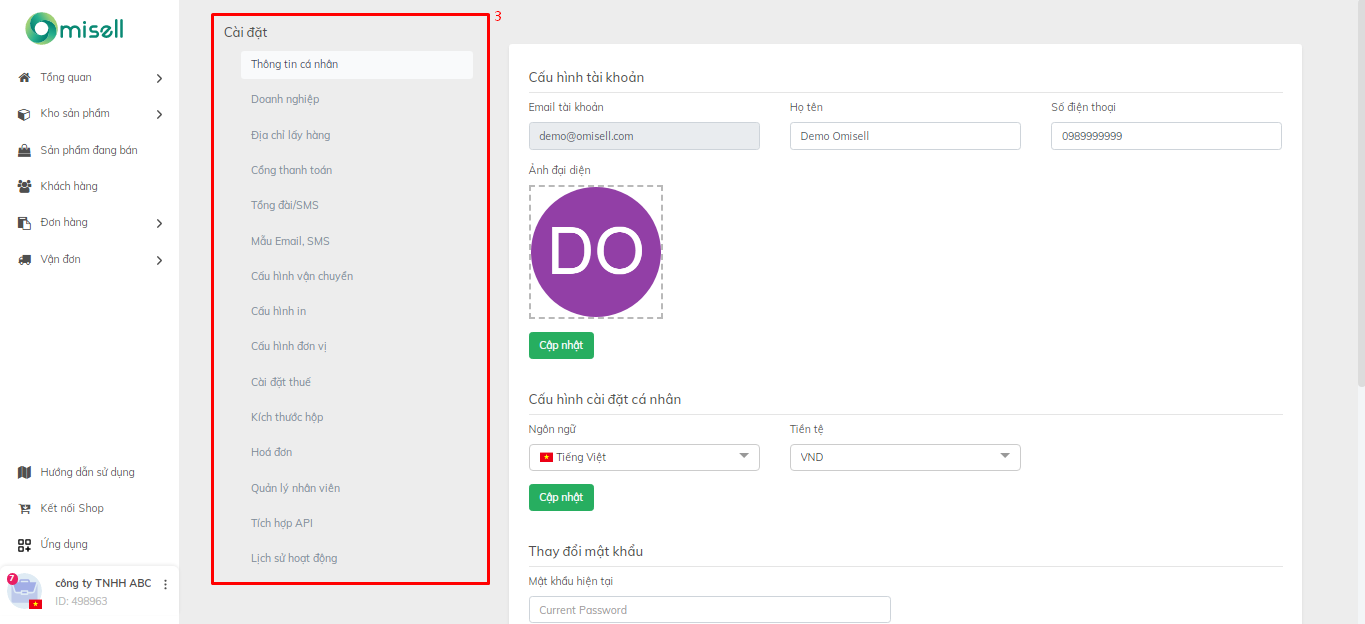Click the Tổng quan home icon
1365x624 pixels.
pos(24,78)
